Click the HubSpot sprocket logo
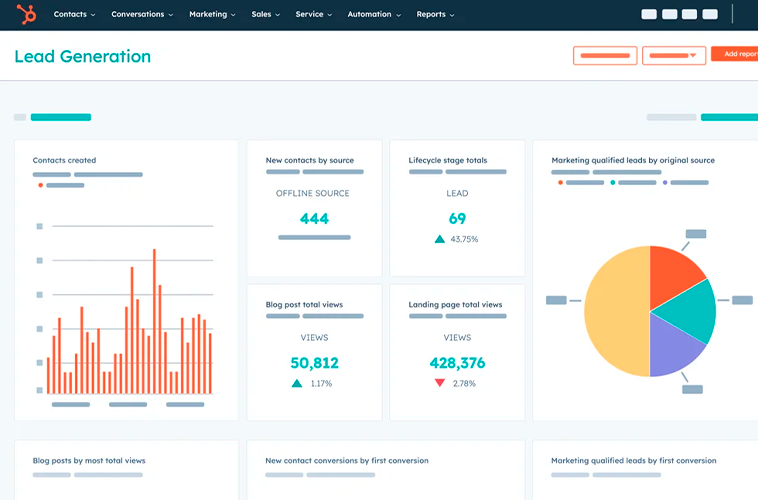This screenshot has height=500, width=758. pos(26,14)
